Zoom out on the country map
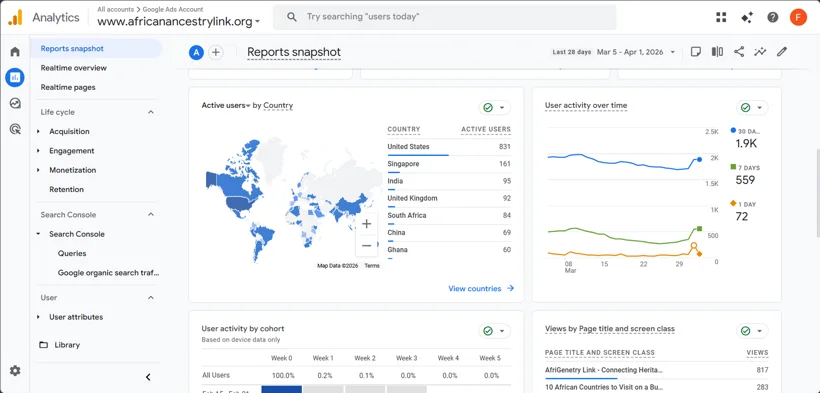Screen dimensions: 820x393 click(367, 245)
